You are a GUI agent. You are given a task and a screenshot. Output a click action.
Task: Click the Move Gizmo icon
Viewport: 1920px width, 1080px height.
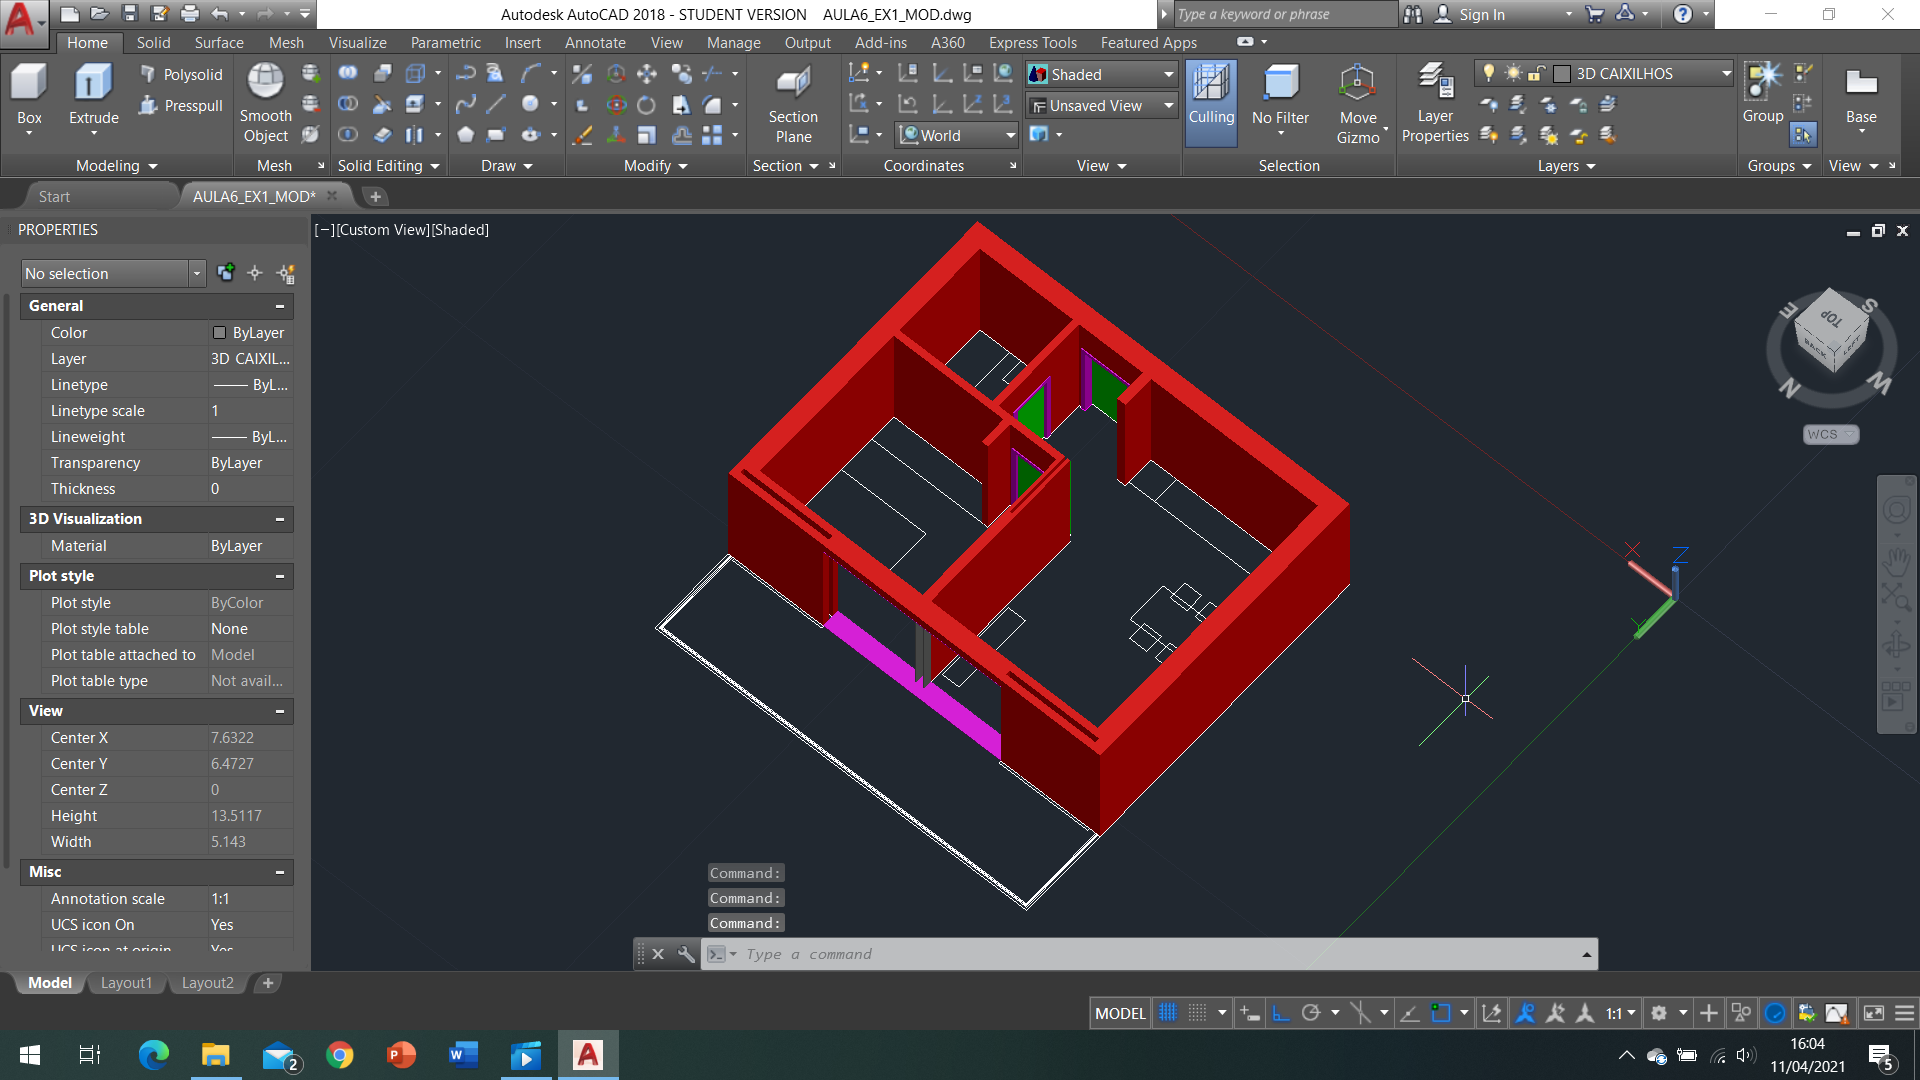[1357, 84]
